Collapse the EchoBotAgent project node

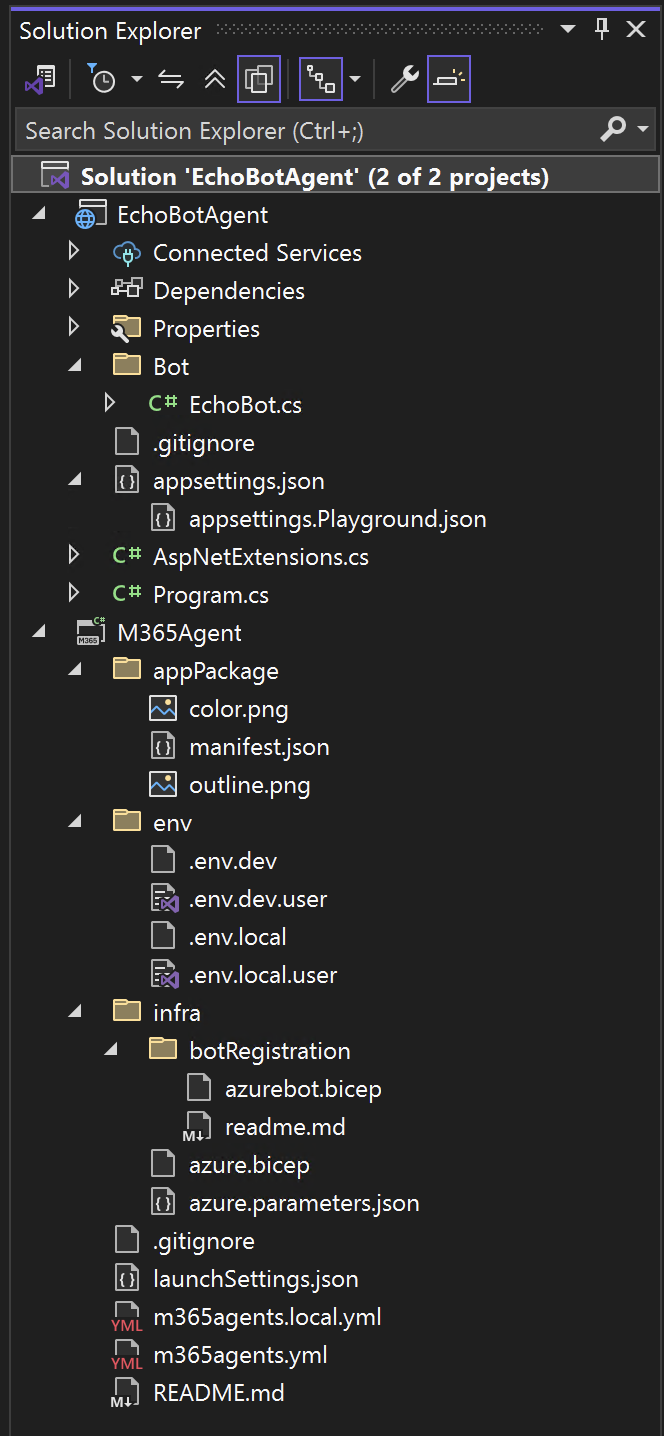38,214
